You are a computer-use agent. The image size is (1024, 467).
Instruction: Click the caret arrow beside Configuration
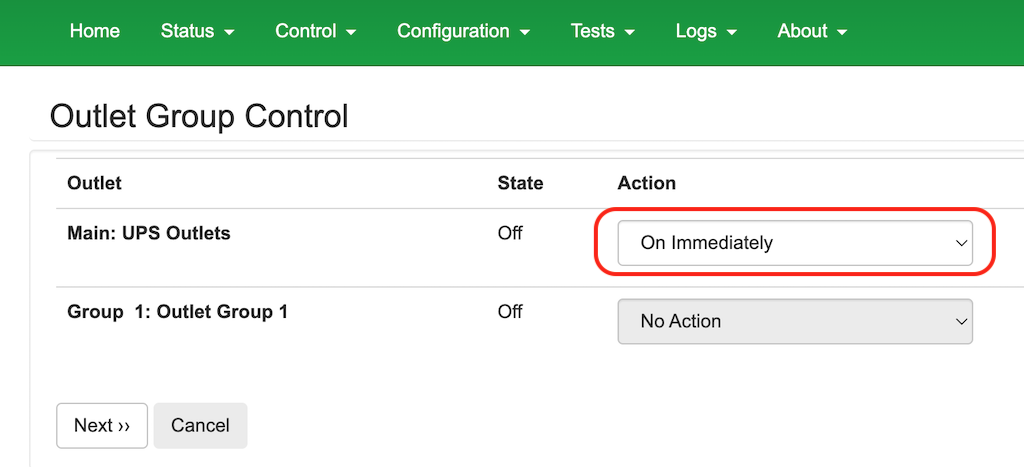pos(524,32)
